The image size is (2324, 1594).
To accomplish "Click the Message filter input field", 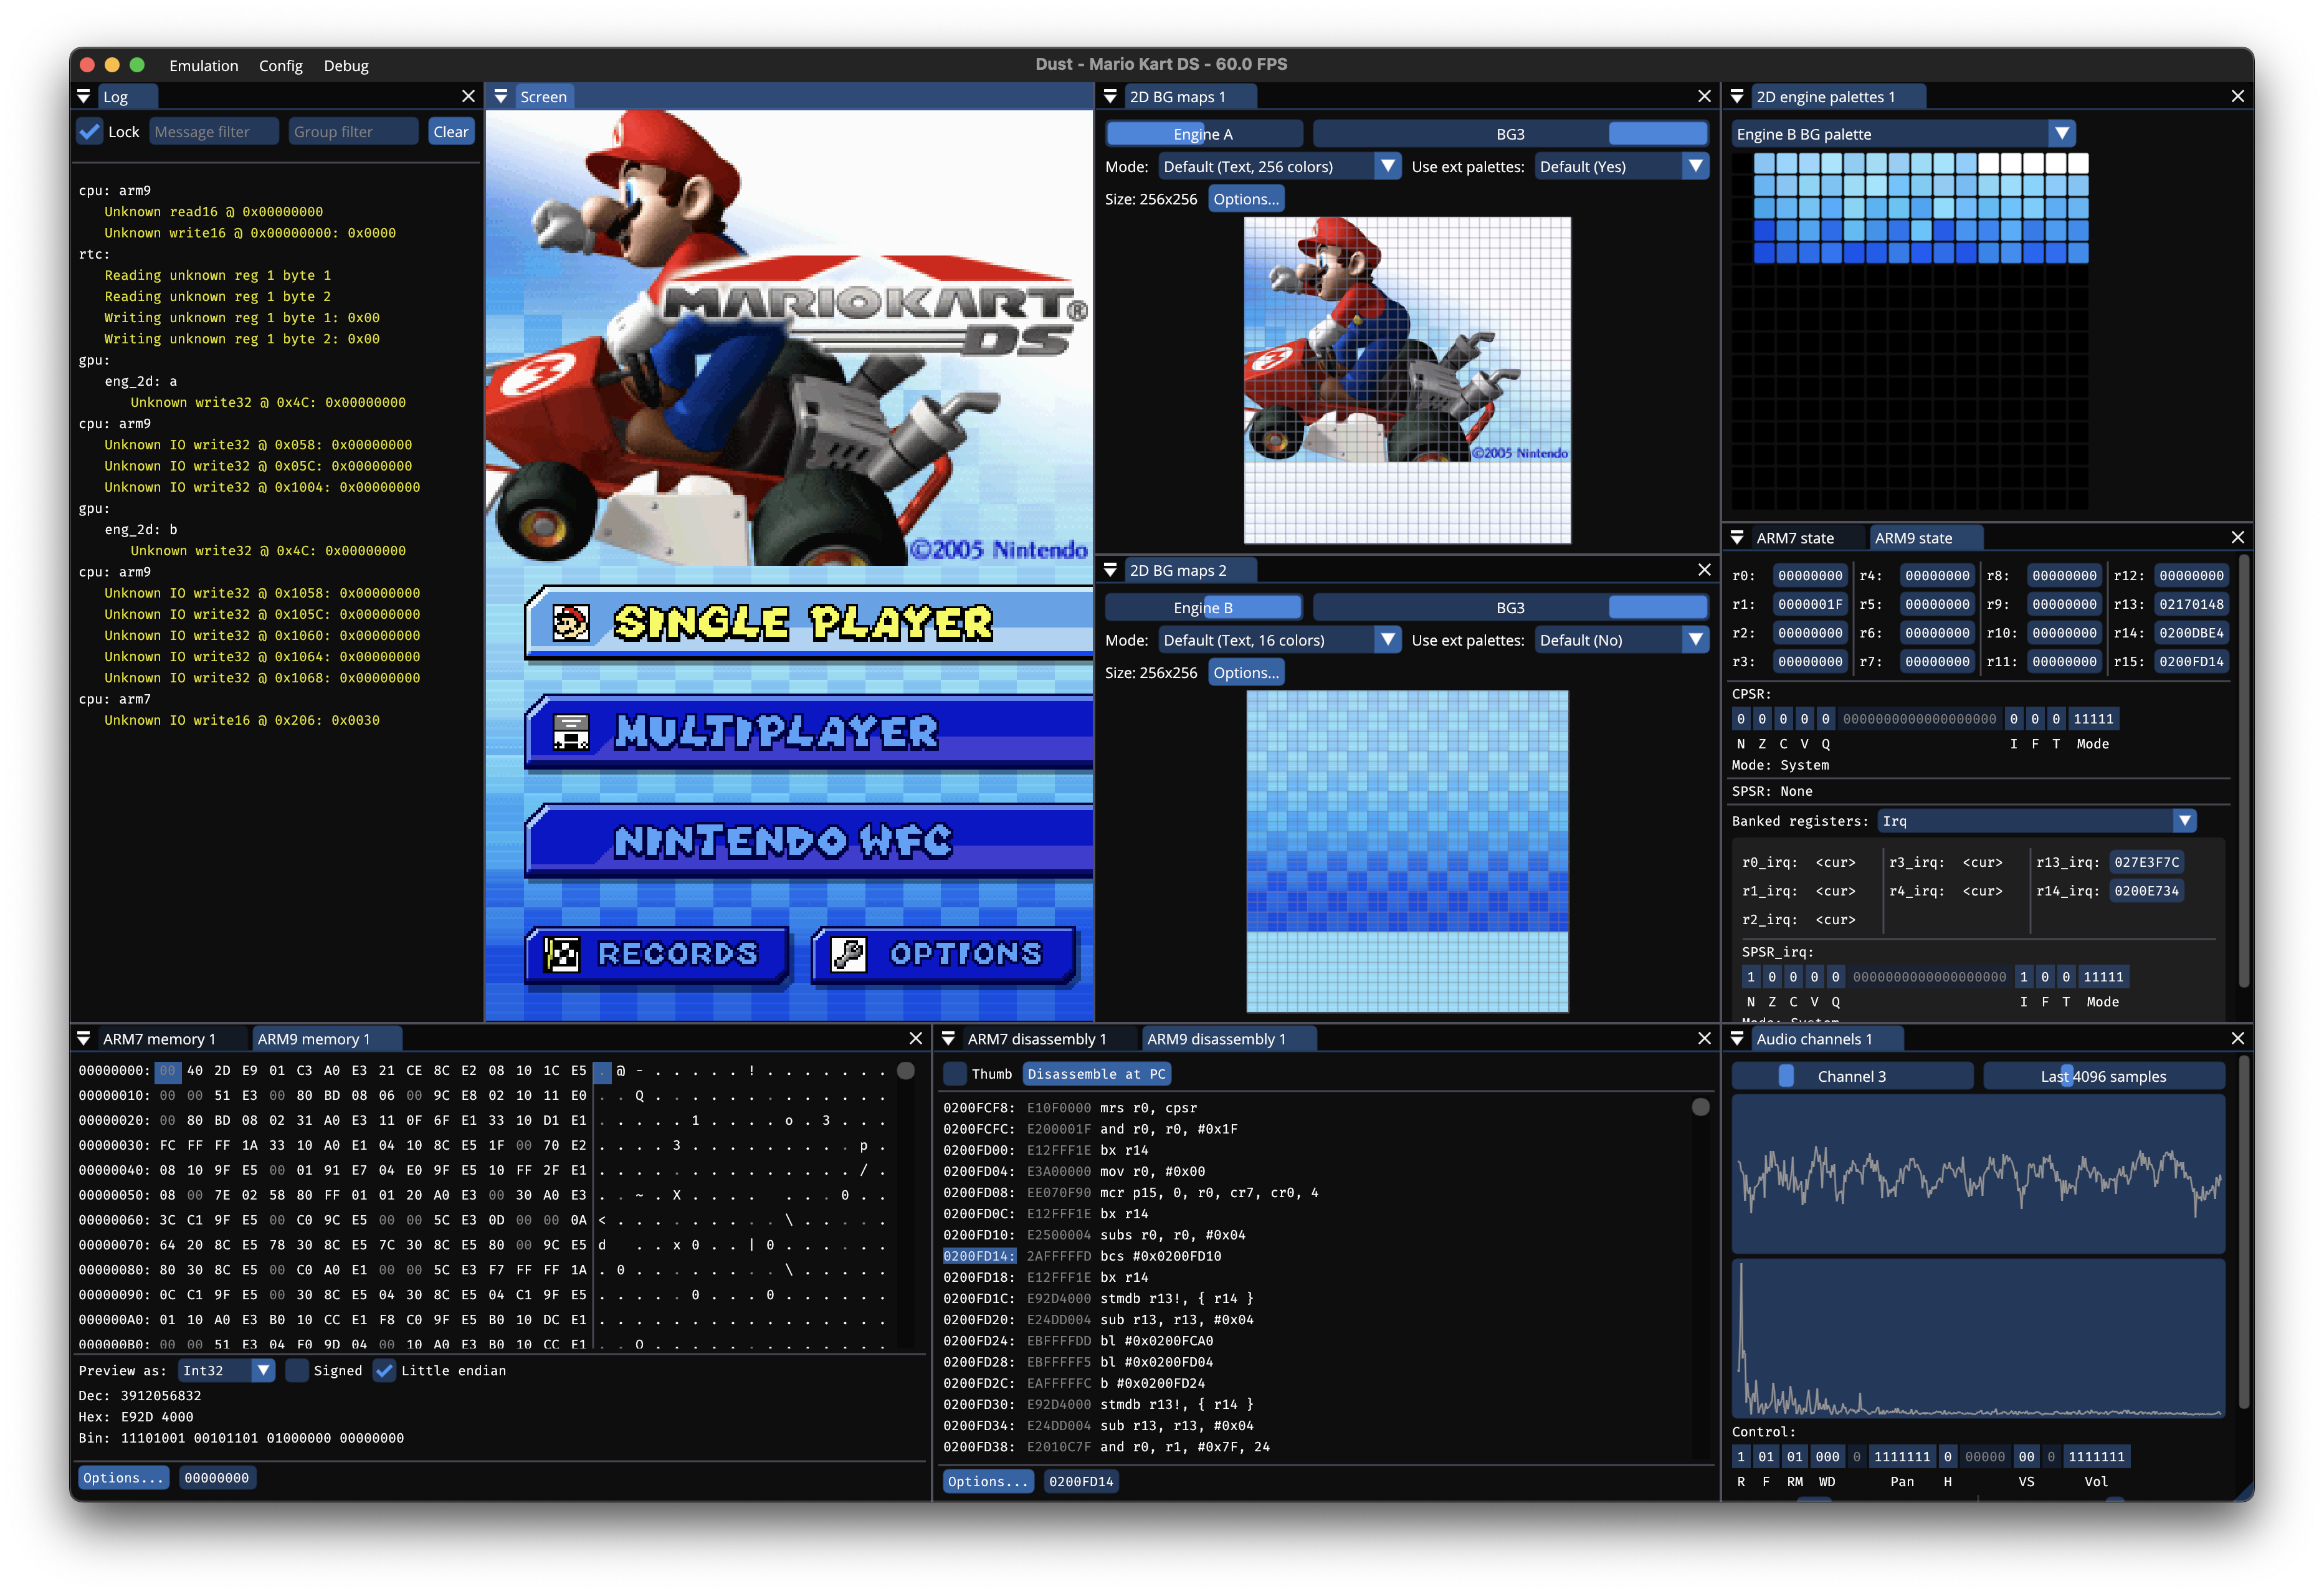I will (213, 132).
